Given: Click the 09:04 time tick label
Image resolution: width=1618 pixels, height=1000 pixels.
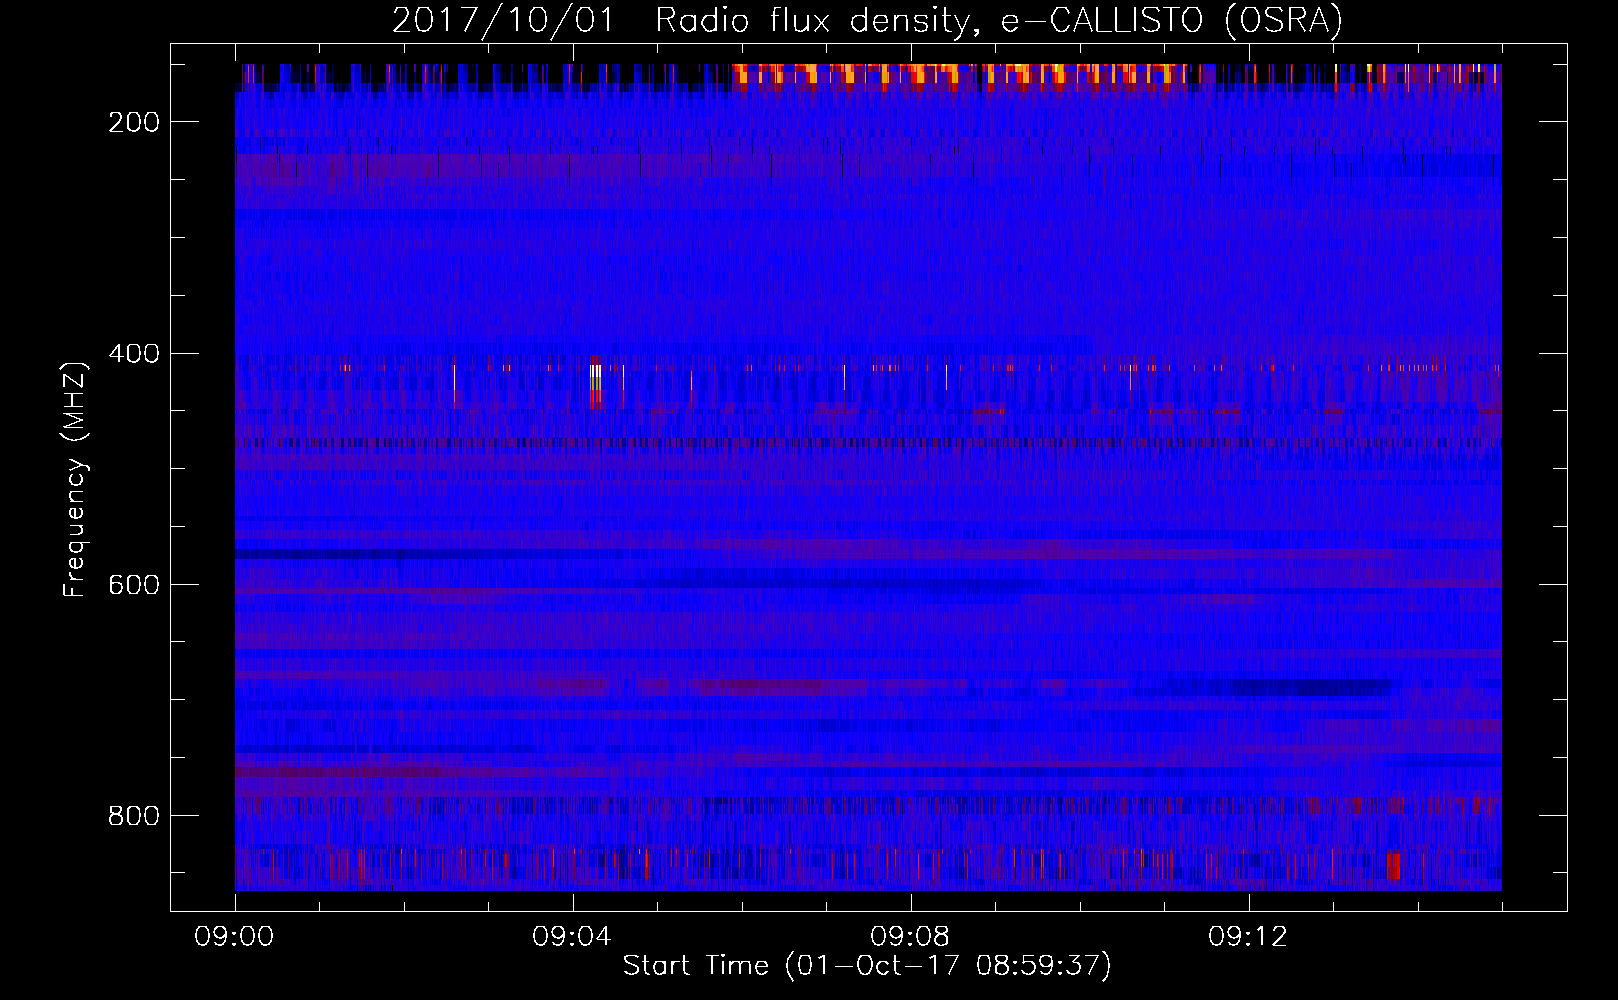Looking at the screenshot, I should tap(572, 937).
